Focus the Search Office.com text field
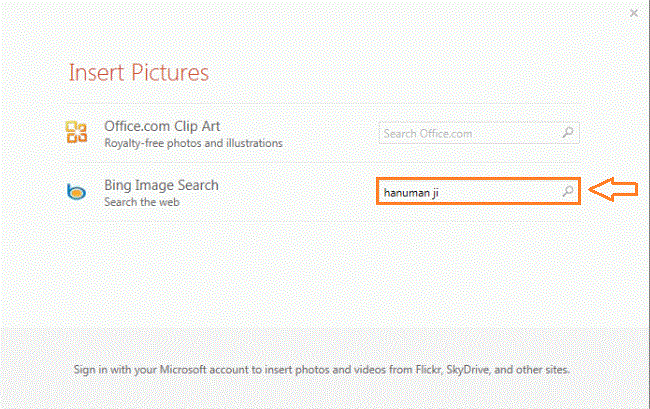 pos(468,133)
